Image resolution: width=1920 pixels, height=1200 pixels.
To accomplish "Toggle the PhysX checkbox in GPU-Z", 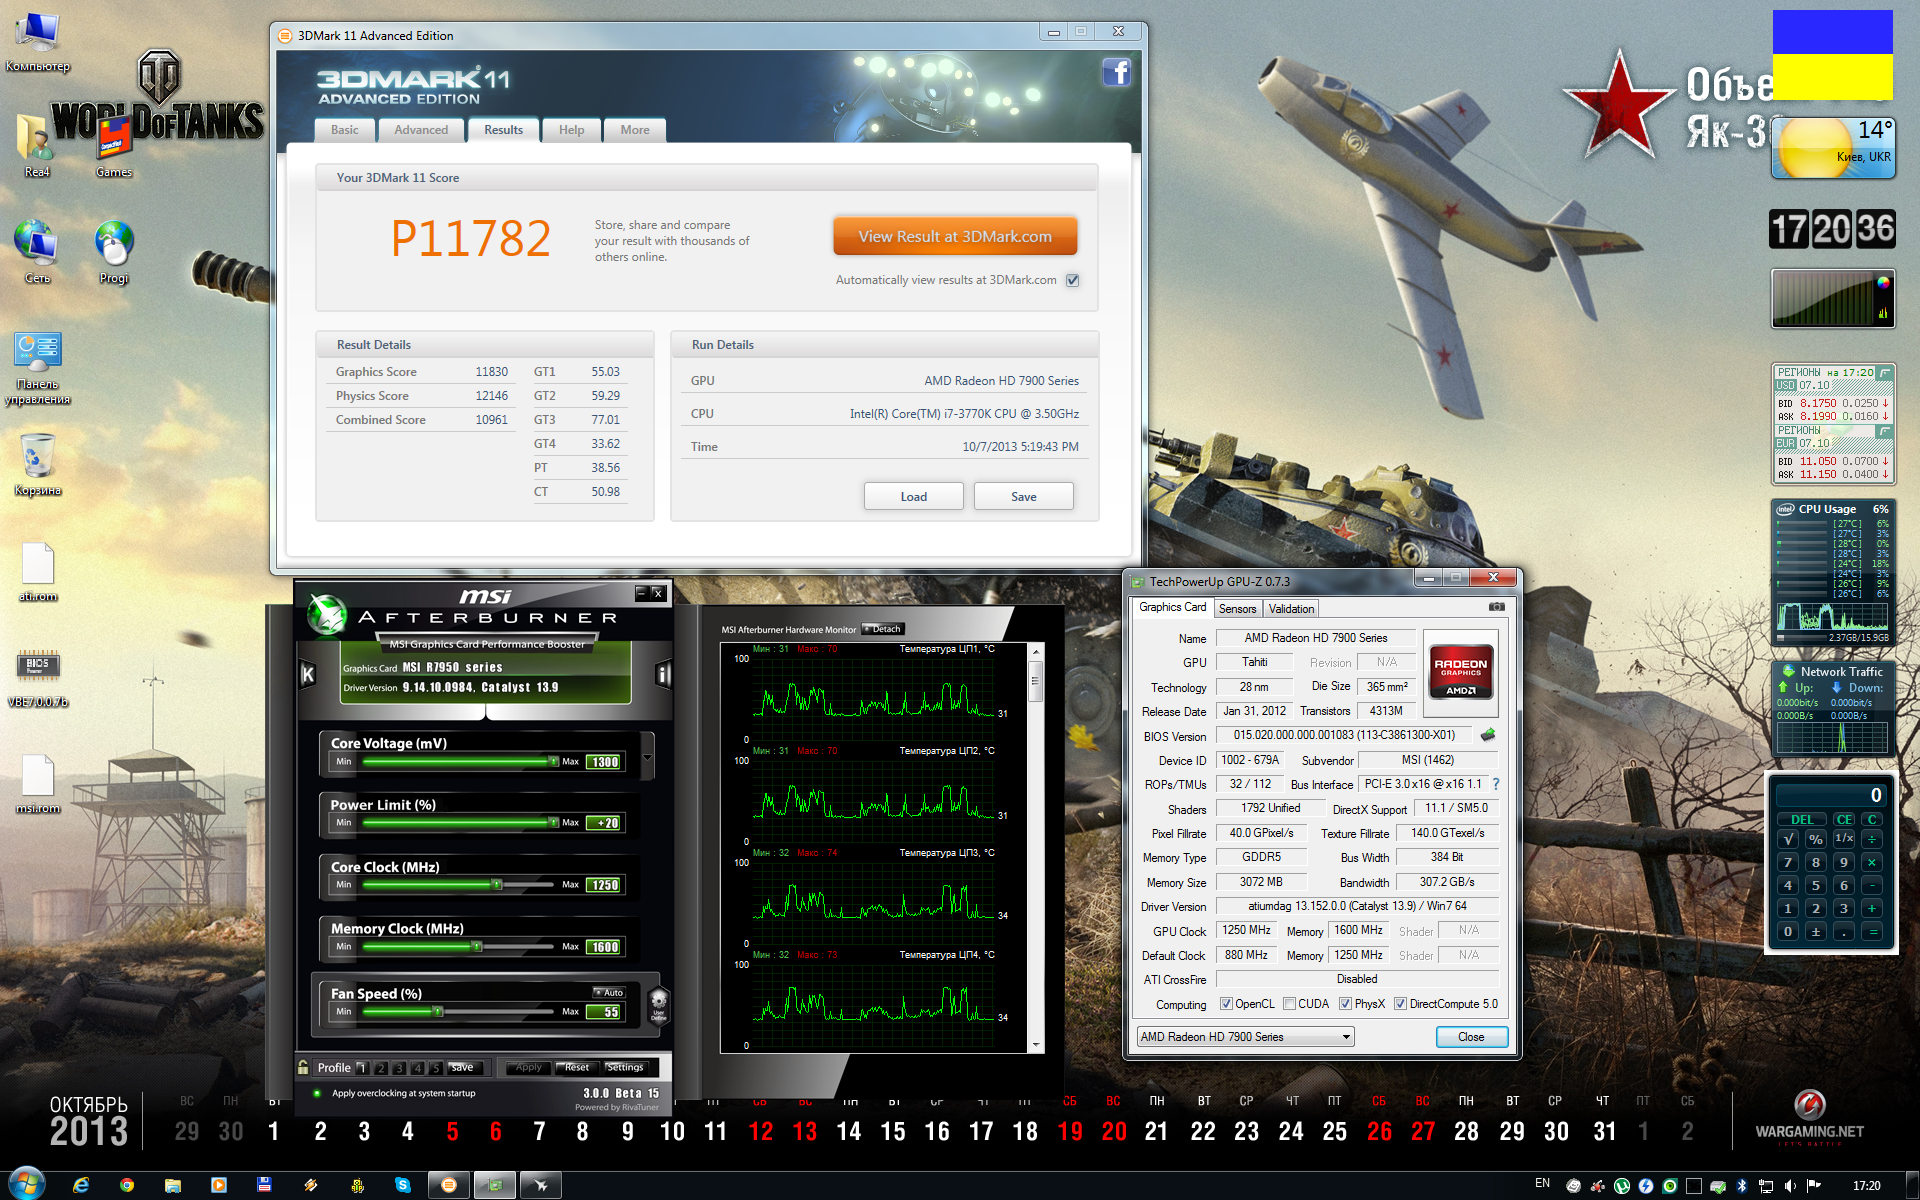I will tap(1345, 1004).
